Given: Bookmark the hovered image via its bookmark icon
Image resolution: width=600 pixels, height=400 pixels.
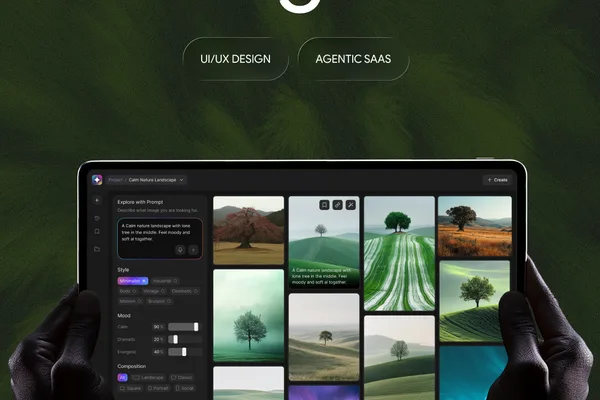Looking at the screenshot, I should 324,205.
